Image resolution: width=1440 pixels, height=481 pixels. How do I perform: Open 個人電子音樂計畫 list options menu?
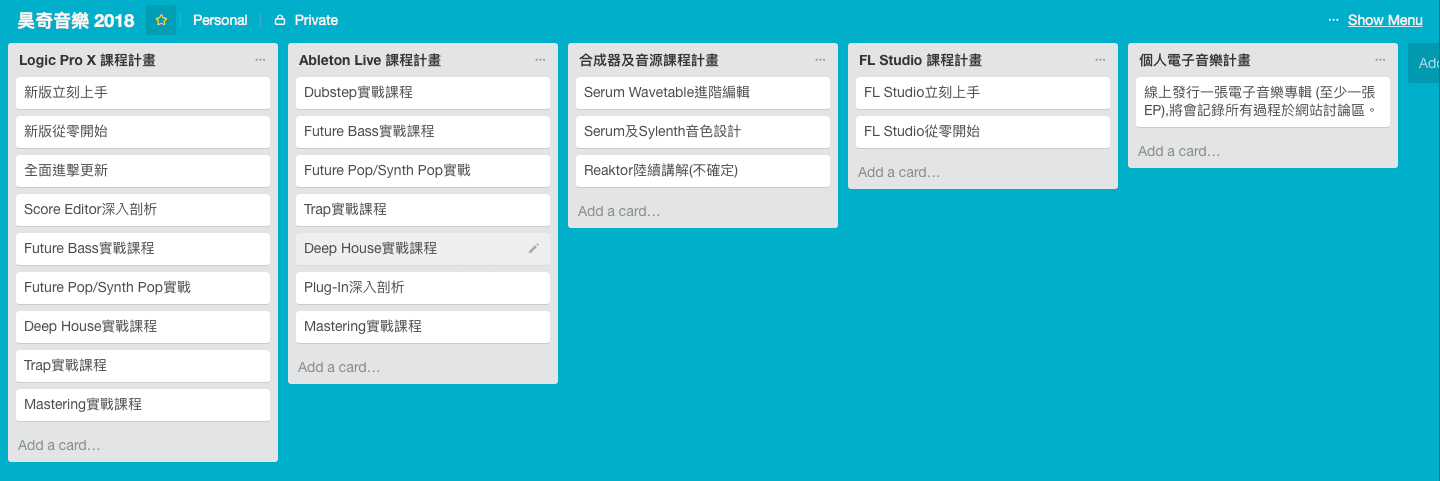point(1380,60)
